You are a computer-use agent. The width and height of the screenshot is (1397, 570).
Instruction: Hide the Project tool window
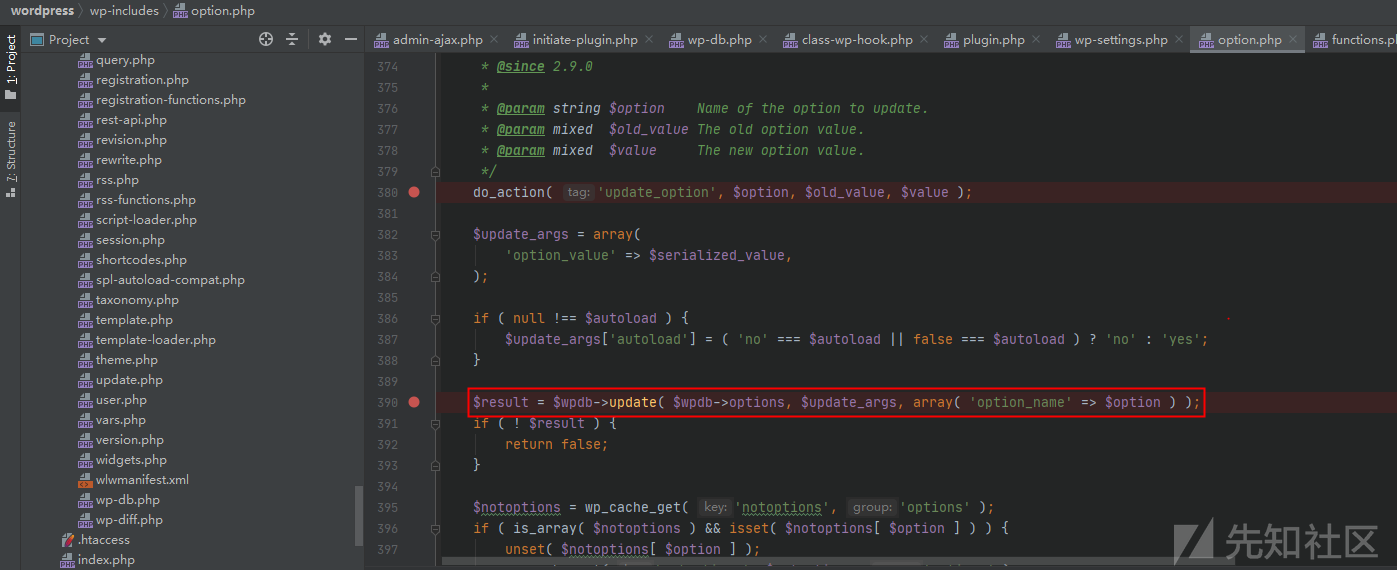click(x=351, y=39)
